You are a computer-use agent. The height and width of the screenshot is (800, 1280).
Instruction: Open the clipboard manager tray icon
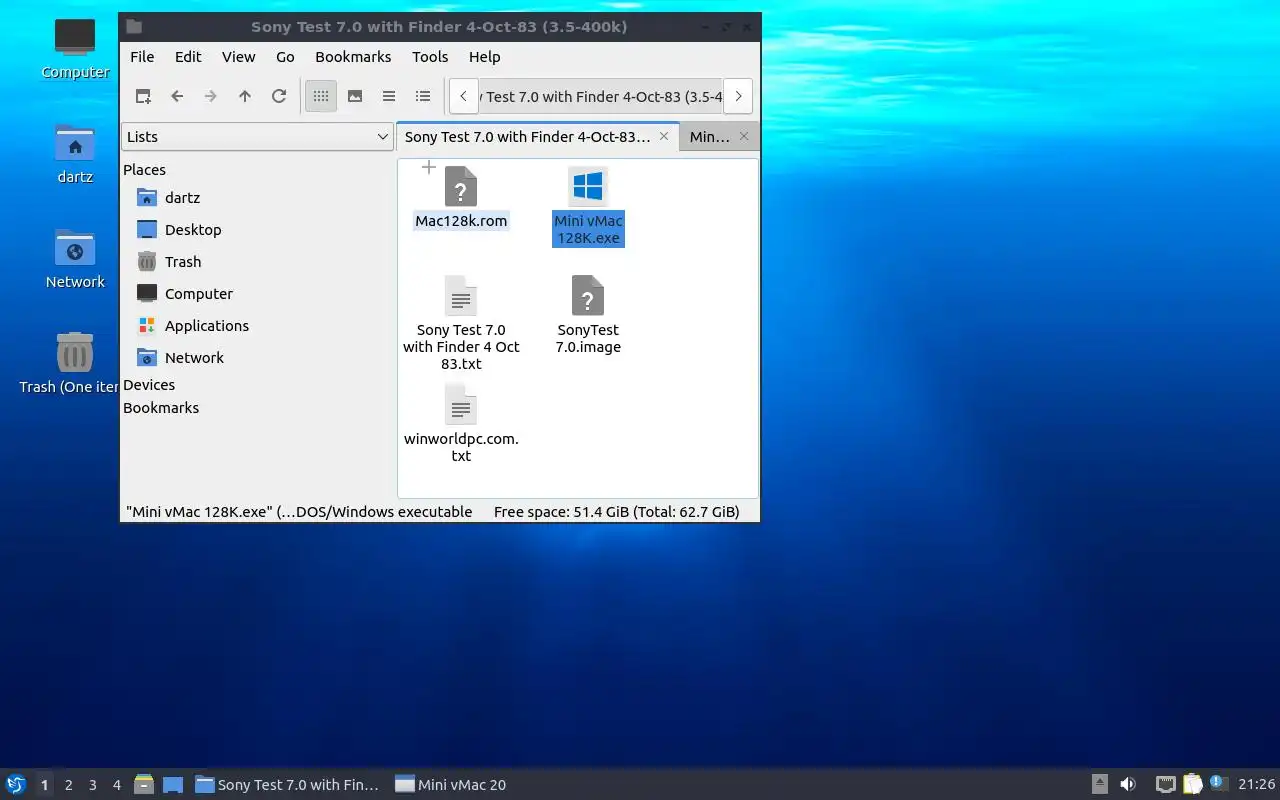[1192, 785]
